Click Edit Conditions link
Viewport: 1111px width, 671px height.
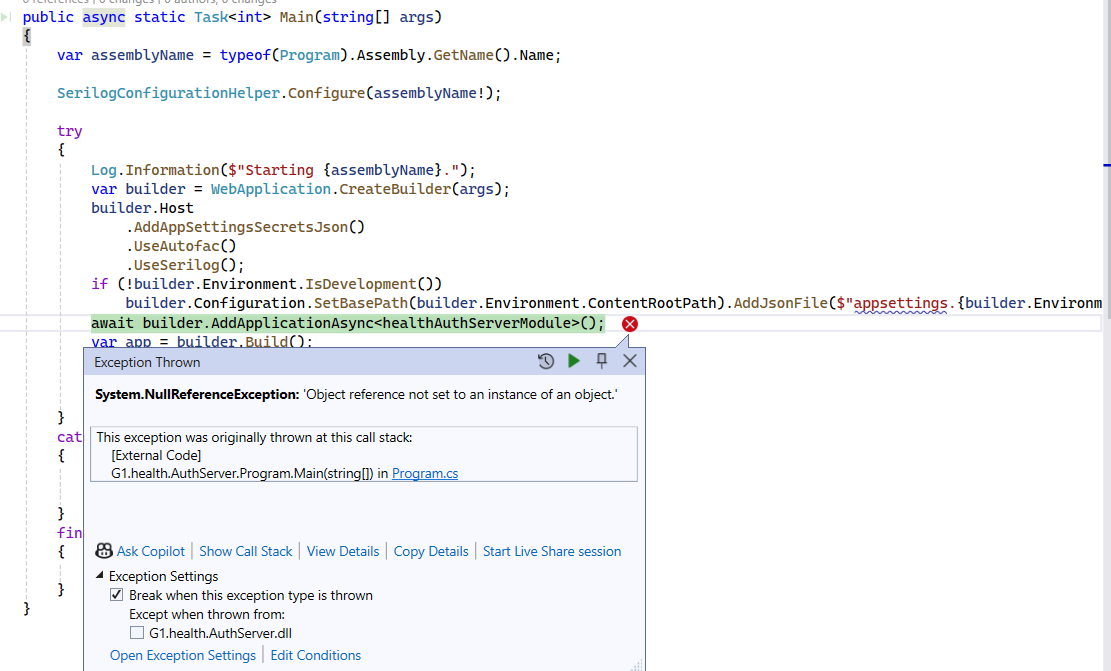click(316, 655)
